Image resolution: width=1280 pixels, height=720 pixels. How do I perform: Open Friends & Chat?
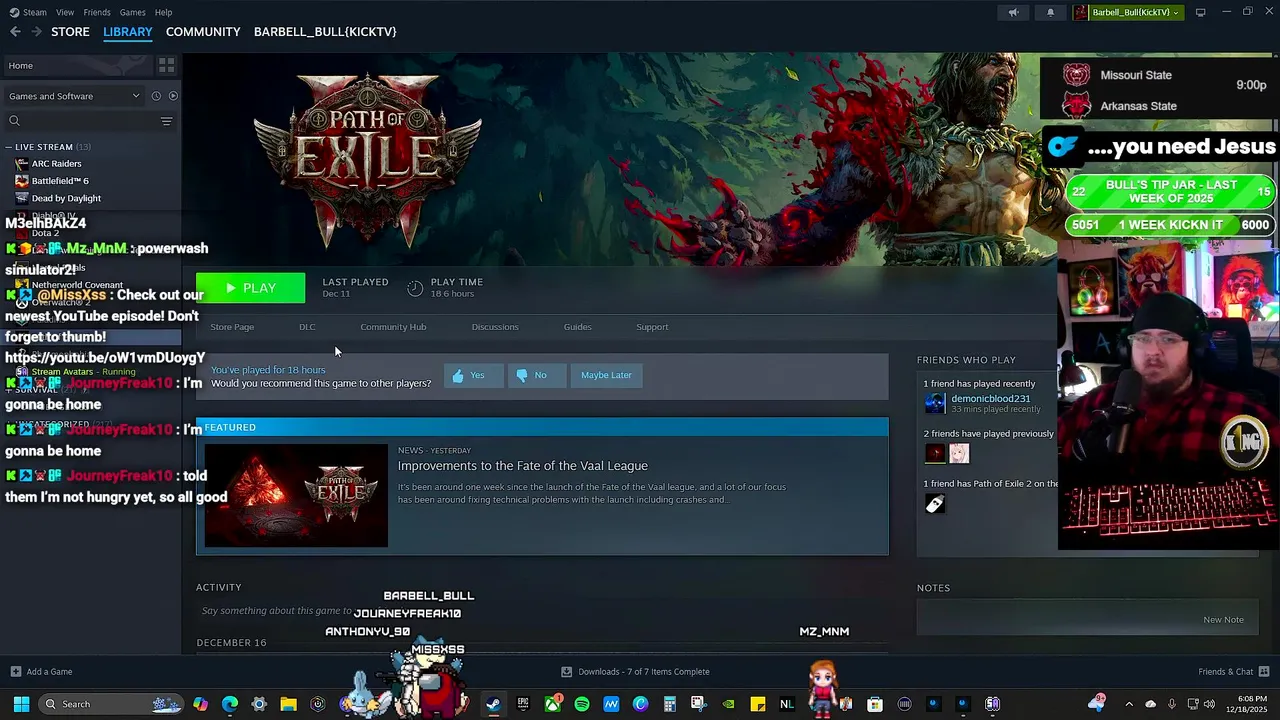click(x=1233, y=672)
